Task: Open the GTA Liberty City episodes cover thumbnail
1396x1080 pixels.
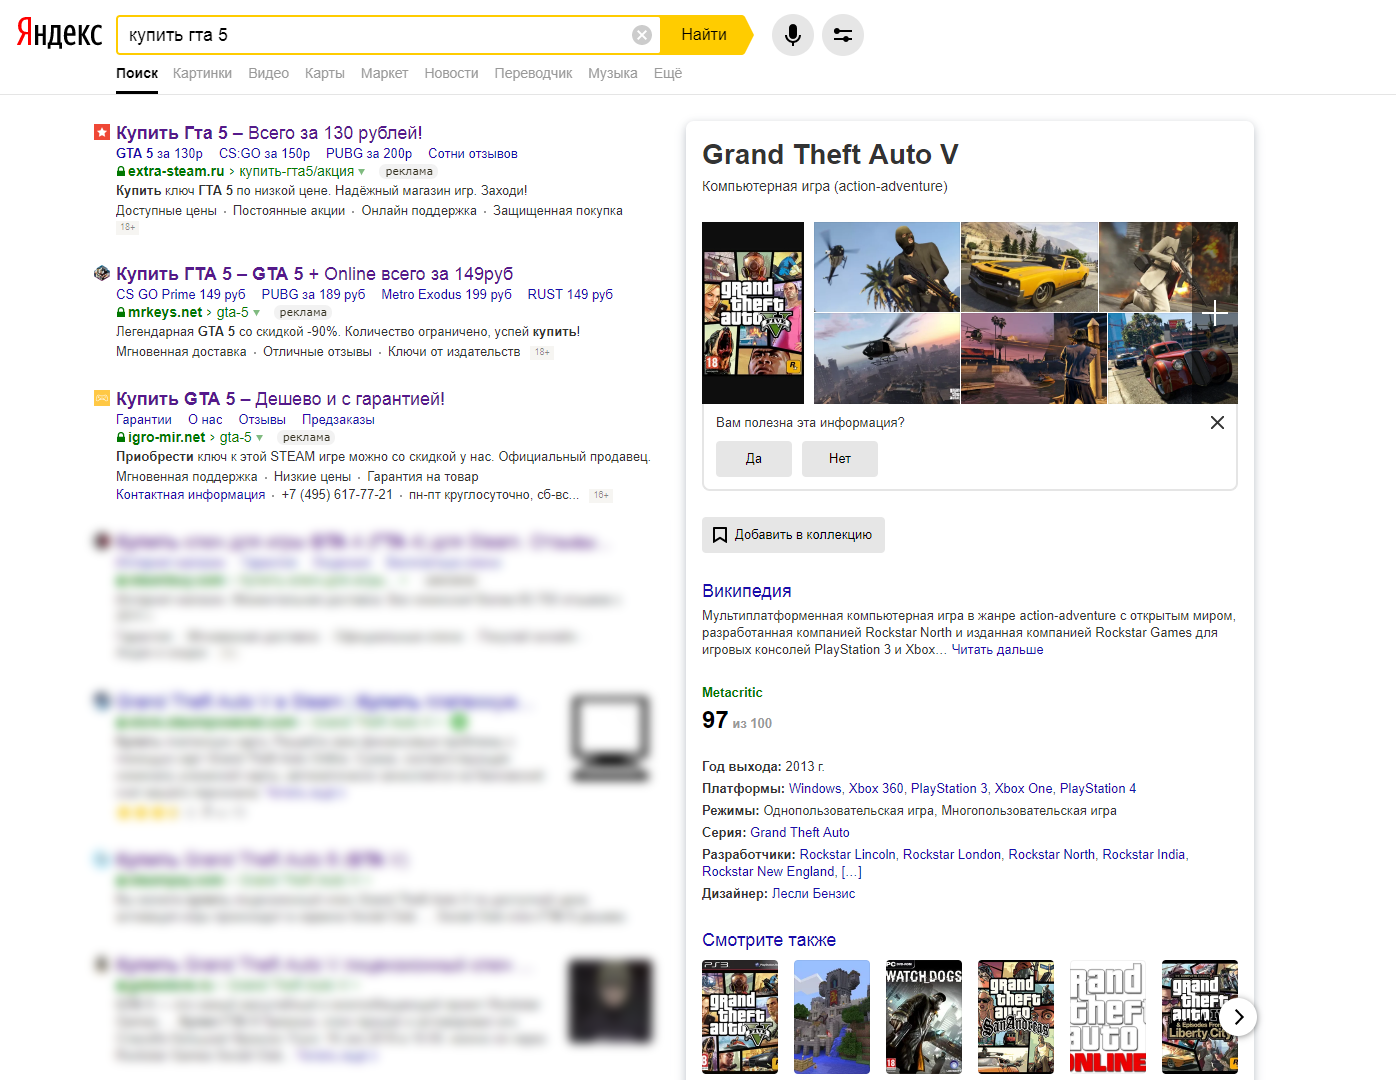Action: (1200, 1017)
